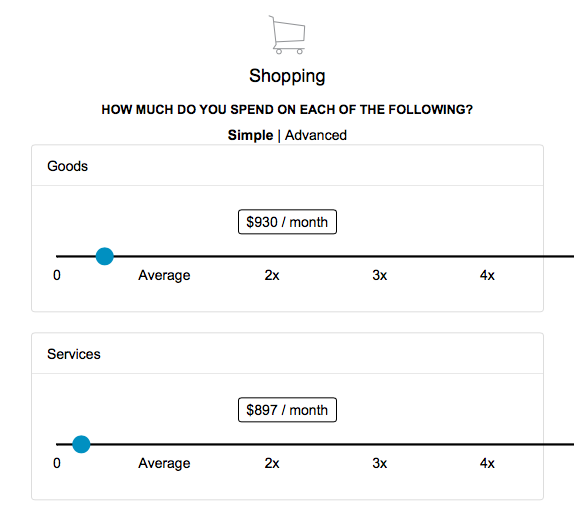Screen dimensions: 586x516
Task: Click the Services slider handle
Action: [x=81, y=444]
